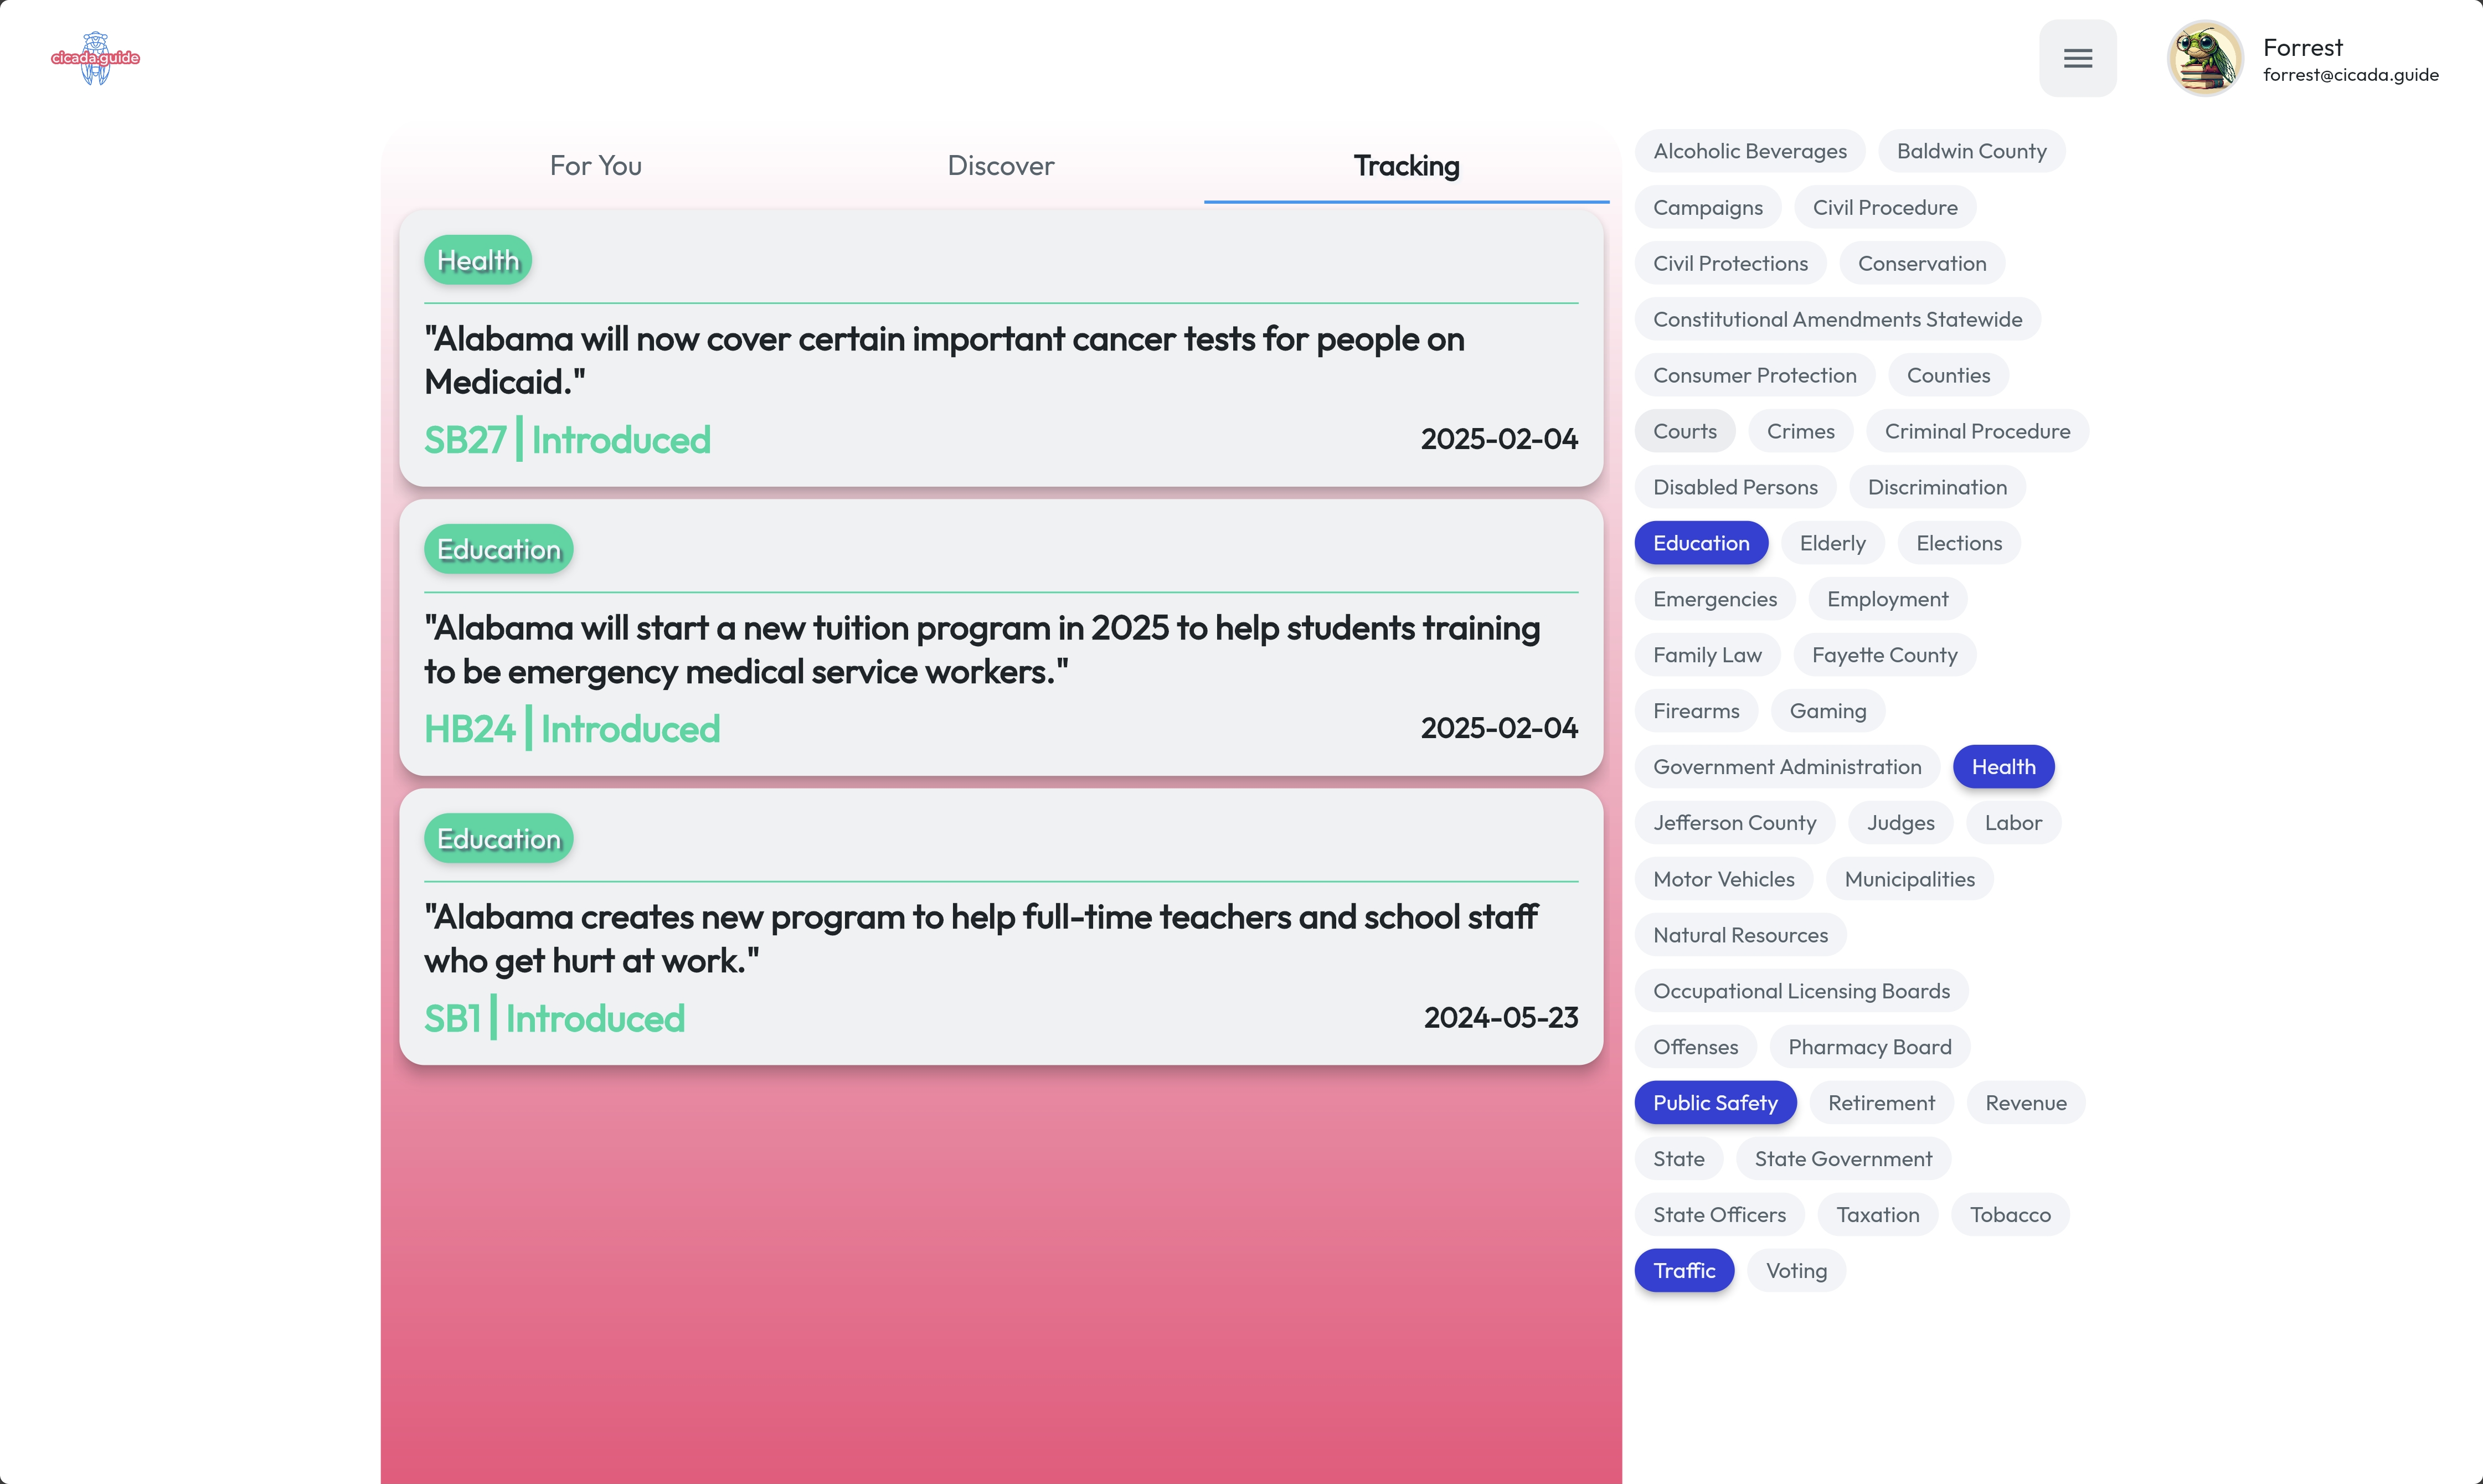The height and width of the screenshot is (1484, 2483).
Task: Select the Tracking tab
Action: pos(1405,166)
